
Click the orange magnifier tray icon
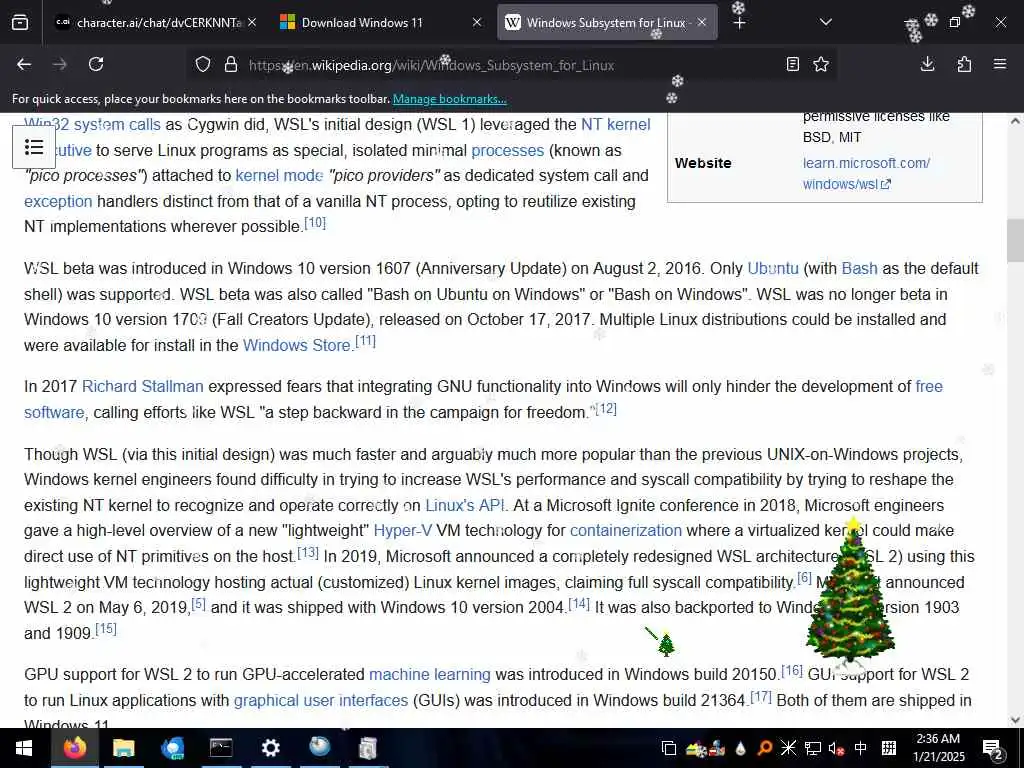[x=765, y=748]
